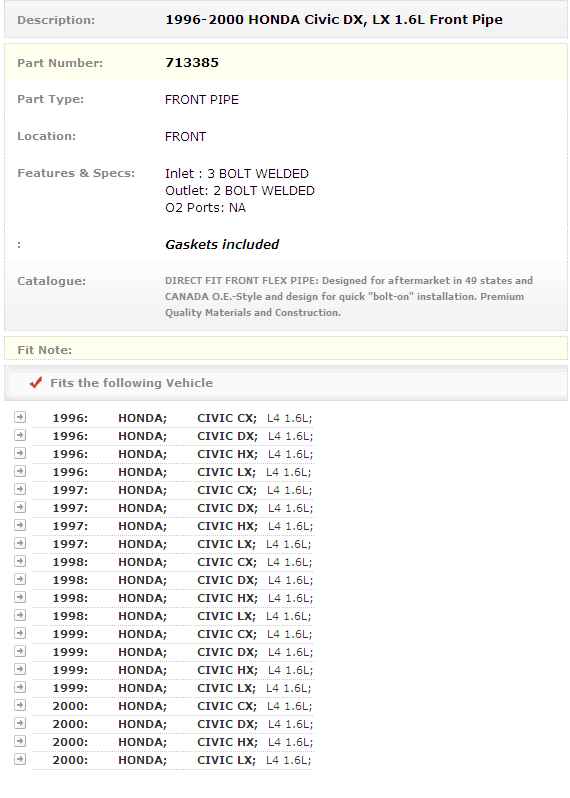The image size is (570, 798).
Task: Click the Gaskets included note
Action: (222, 244)
